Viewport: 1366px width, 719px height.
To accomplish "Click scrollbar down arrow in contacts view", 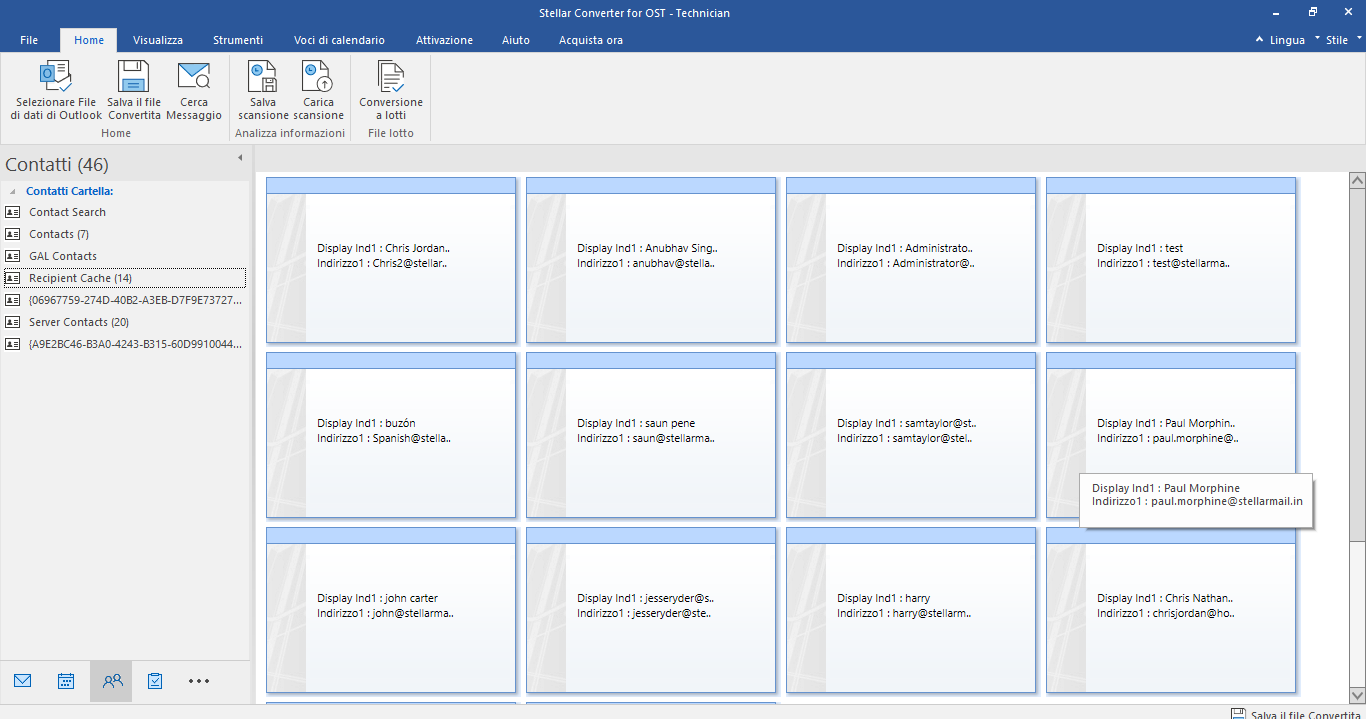I will pyautogui.click(x=1357, y=694).
